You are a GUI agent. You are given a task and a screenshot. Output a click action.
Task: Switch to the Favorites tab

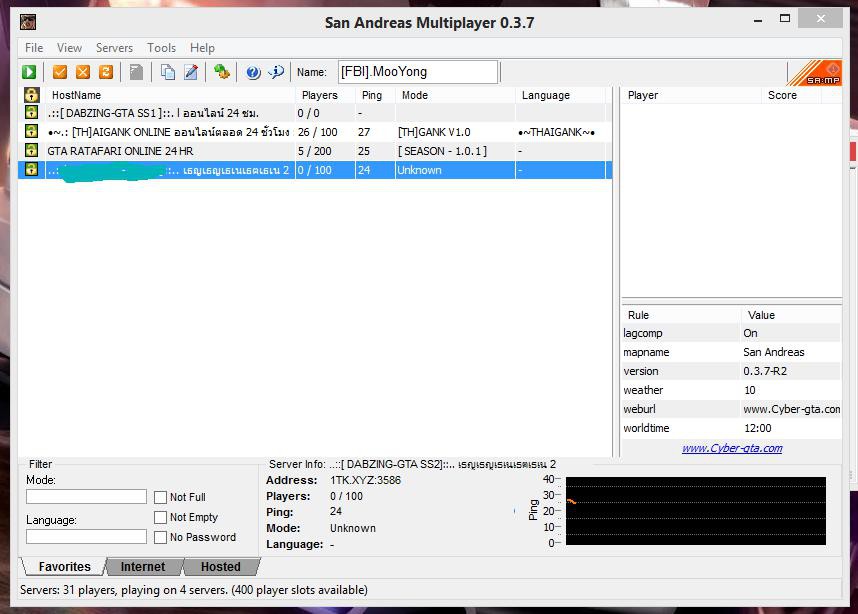(x=65, y=566)
